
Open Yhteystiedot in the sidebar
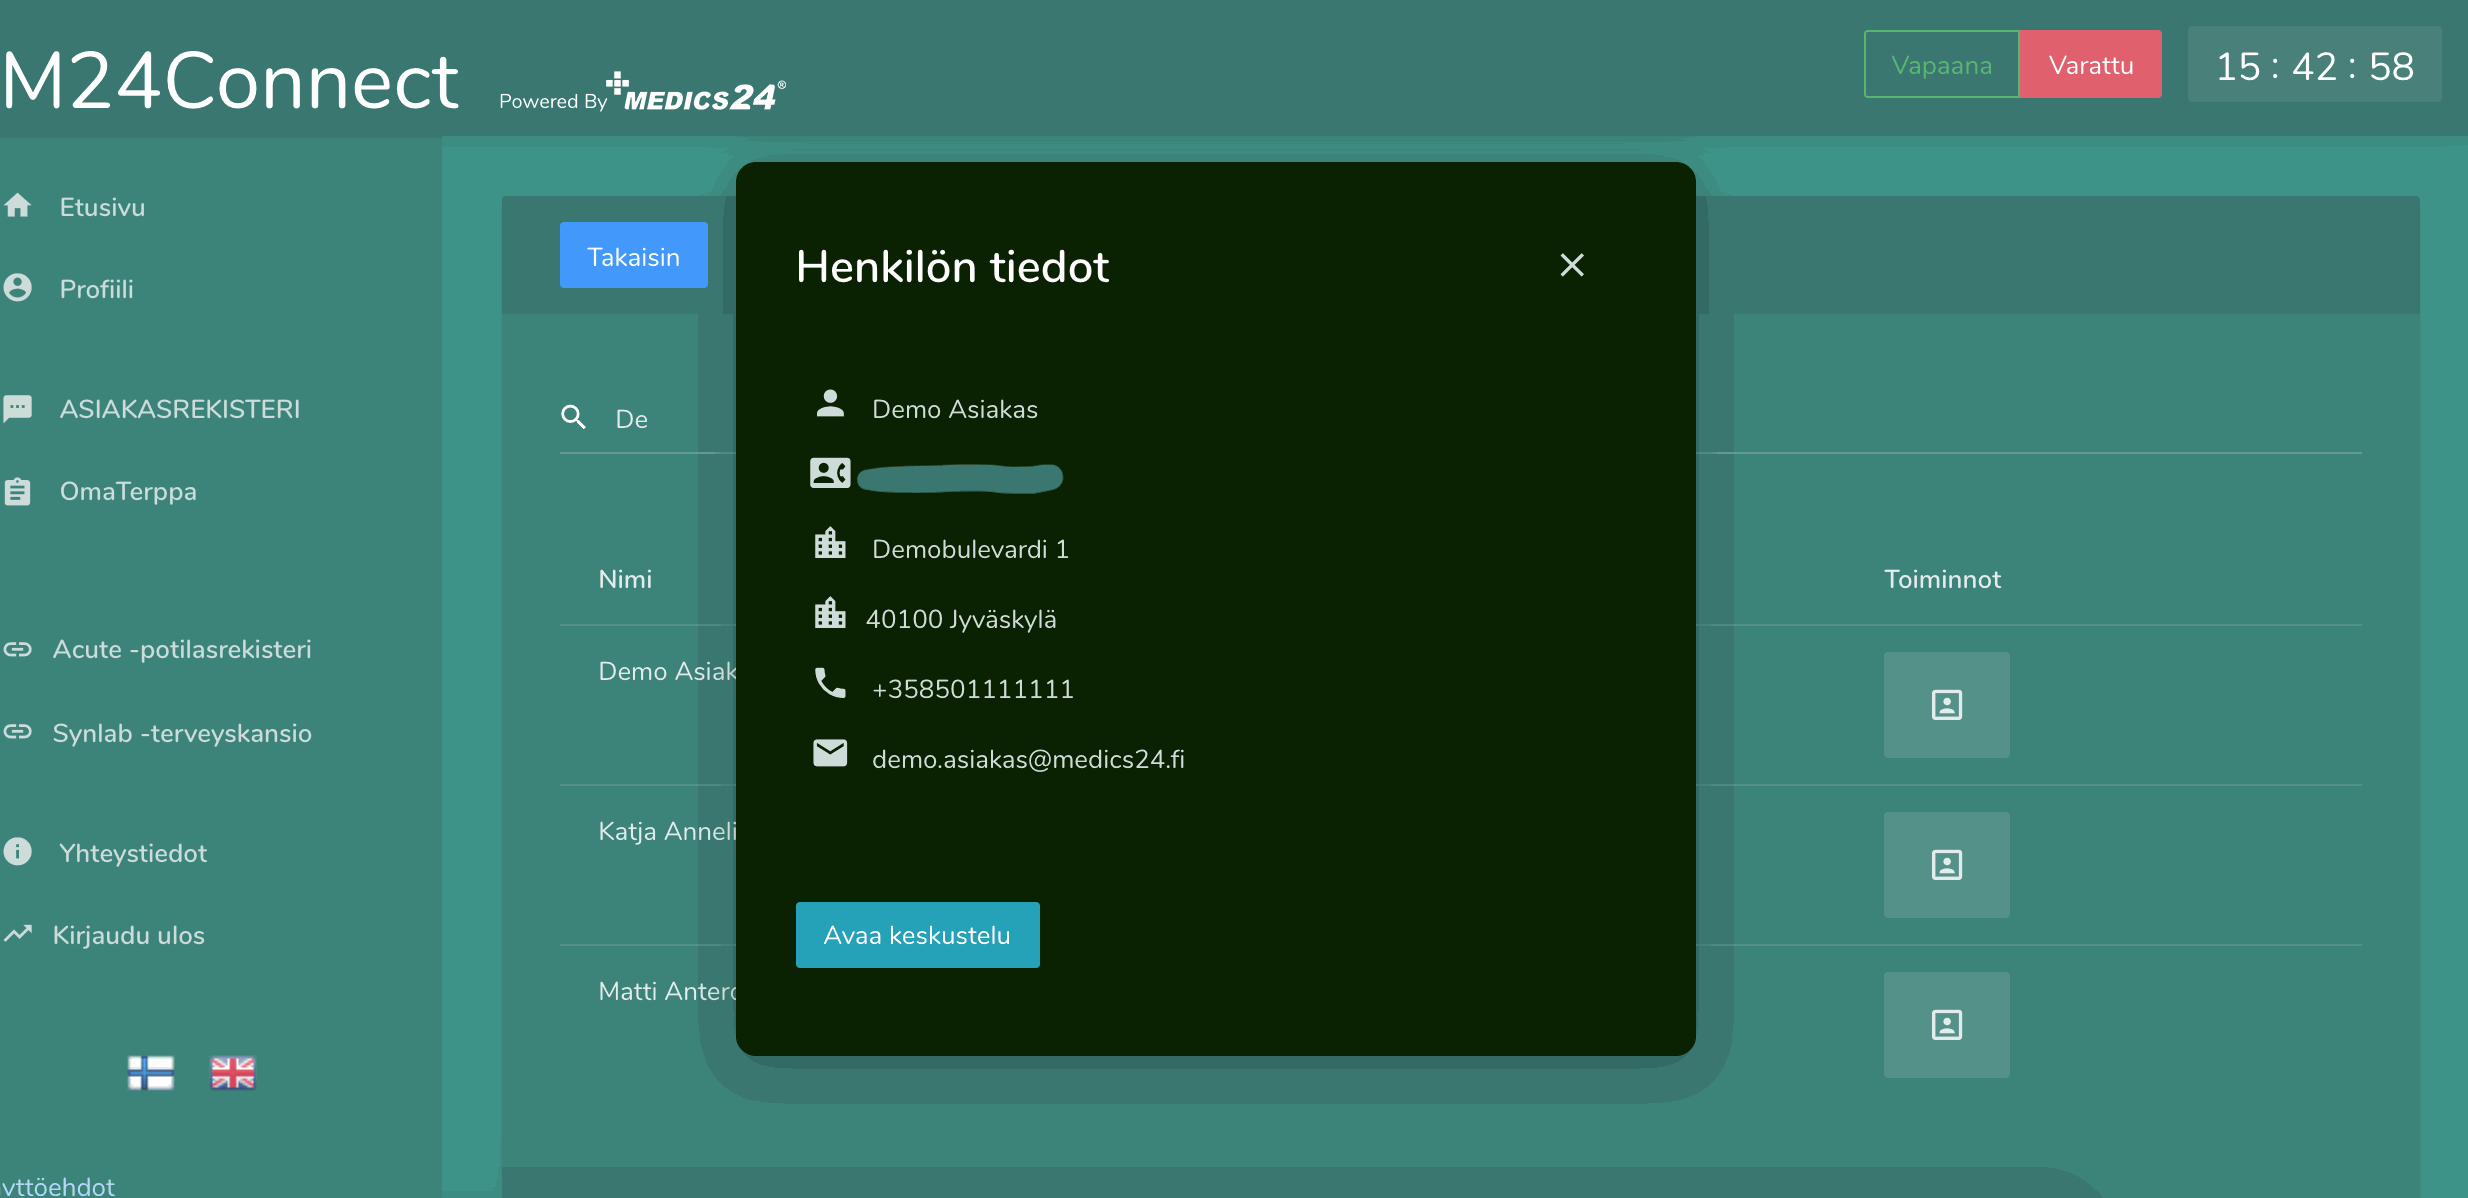click(133, 853)
